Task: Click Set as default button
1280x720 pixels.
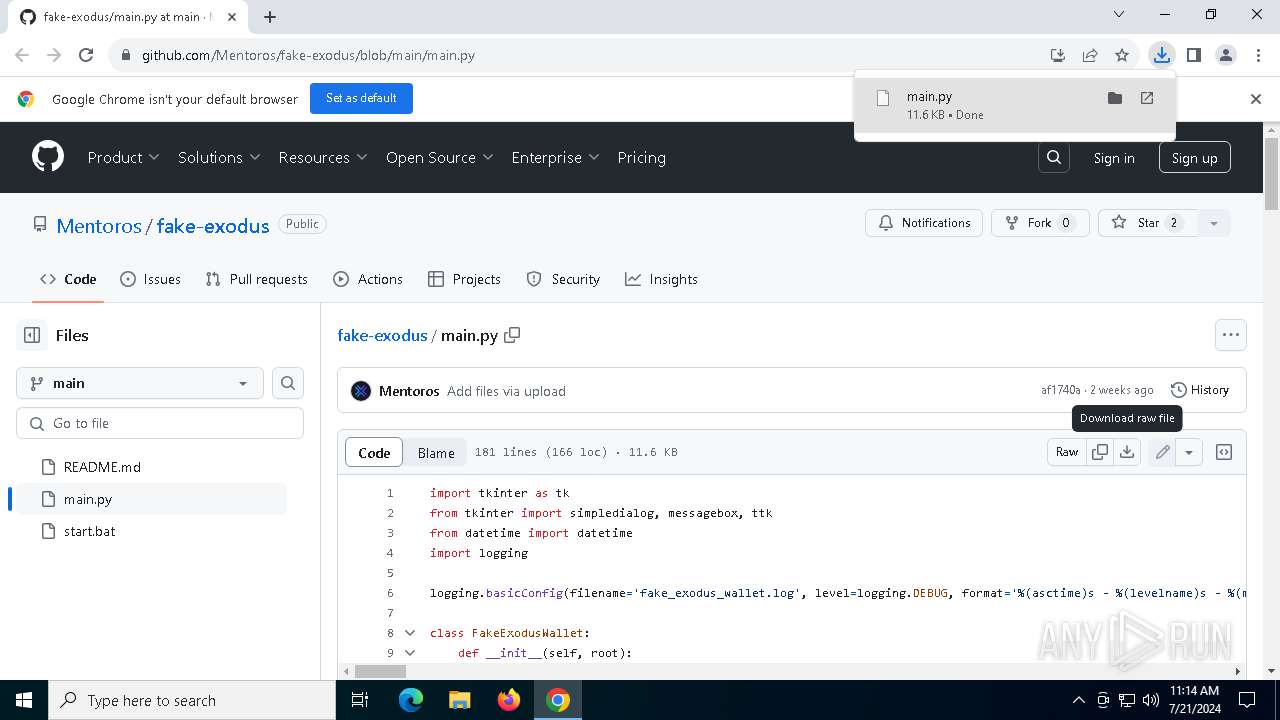Action: (361, 98)
